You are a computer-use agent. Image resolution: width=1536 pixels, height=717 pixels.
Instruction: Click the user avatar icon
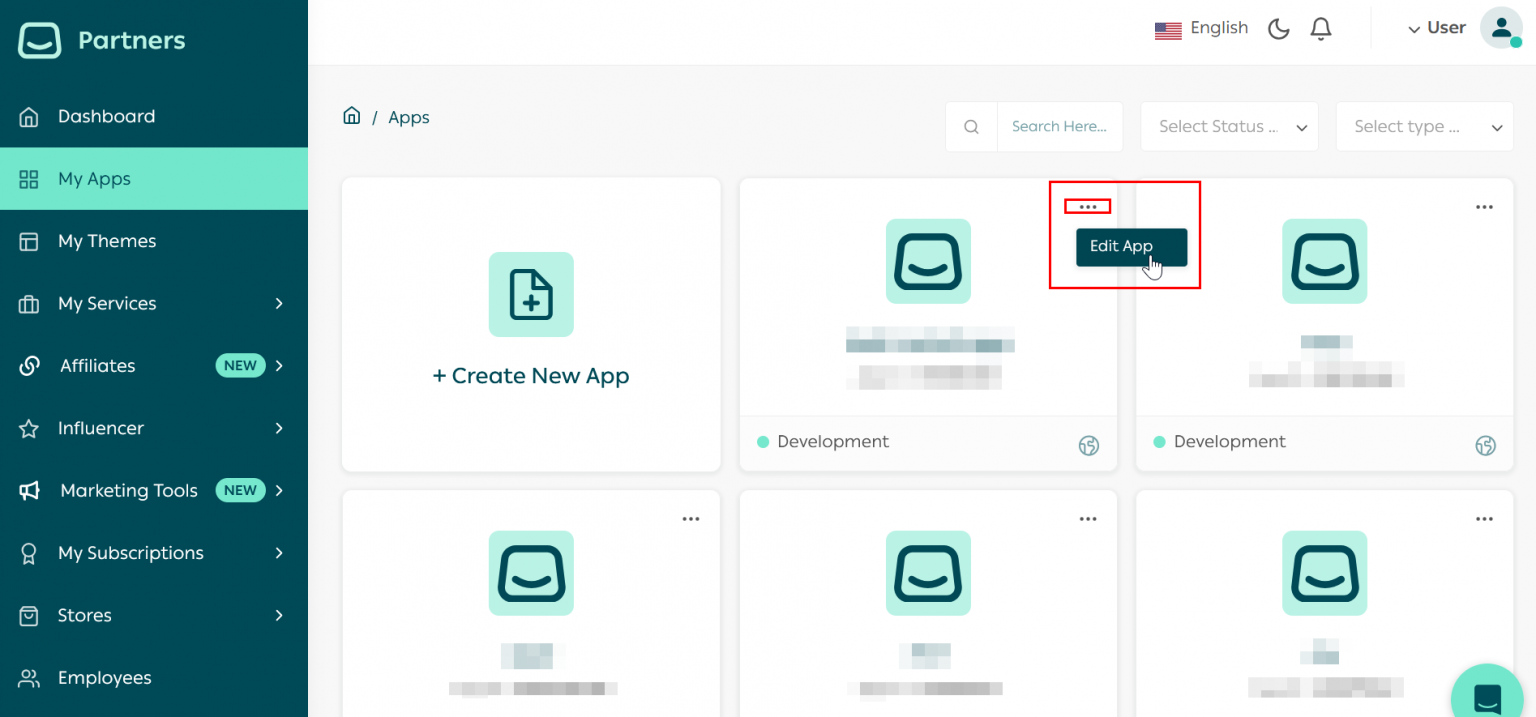(1501, 29)
